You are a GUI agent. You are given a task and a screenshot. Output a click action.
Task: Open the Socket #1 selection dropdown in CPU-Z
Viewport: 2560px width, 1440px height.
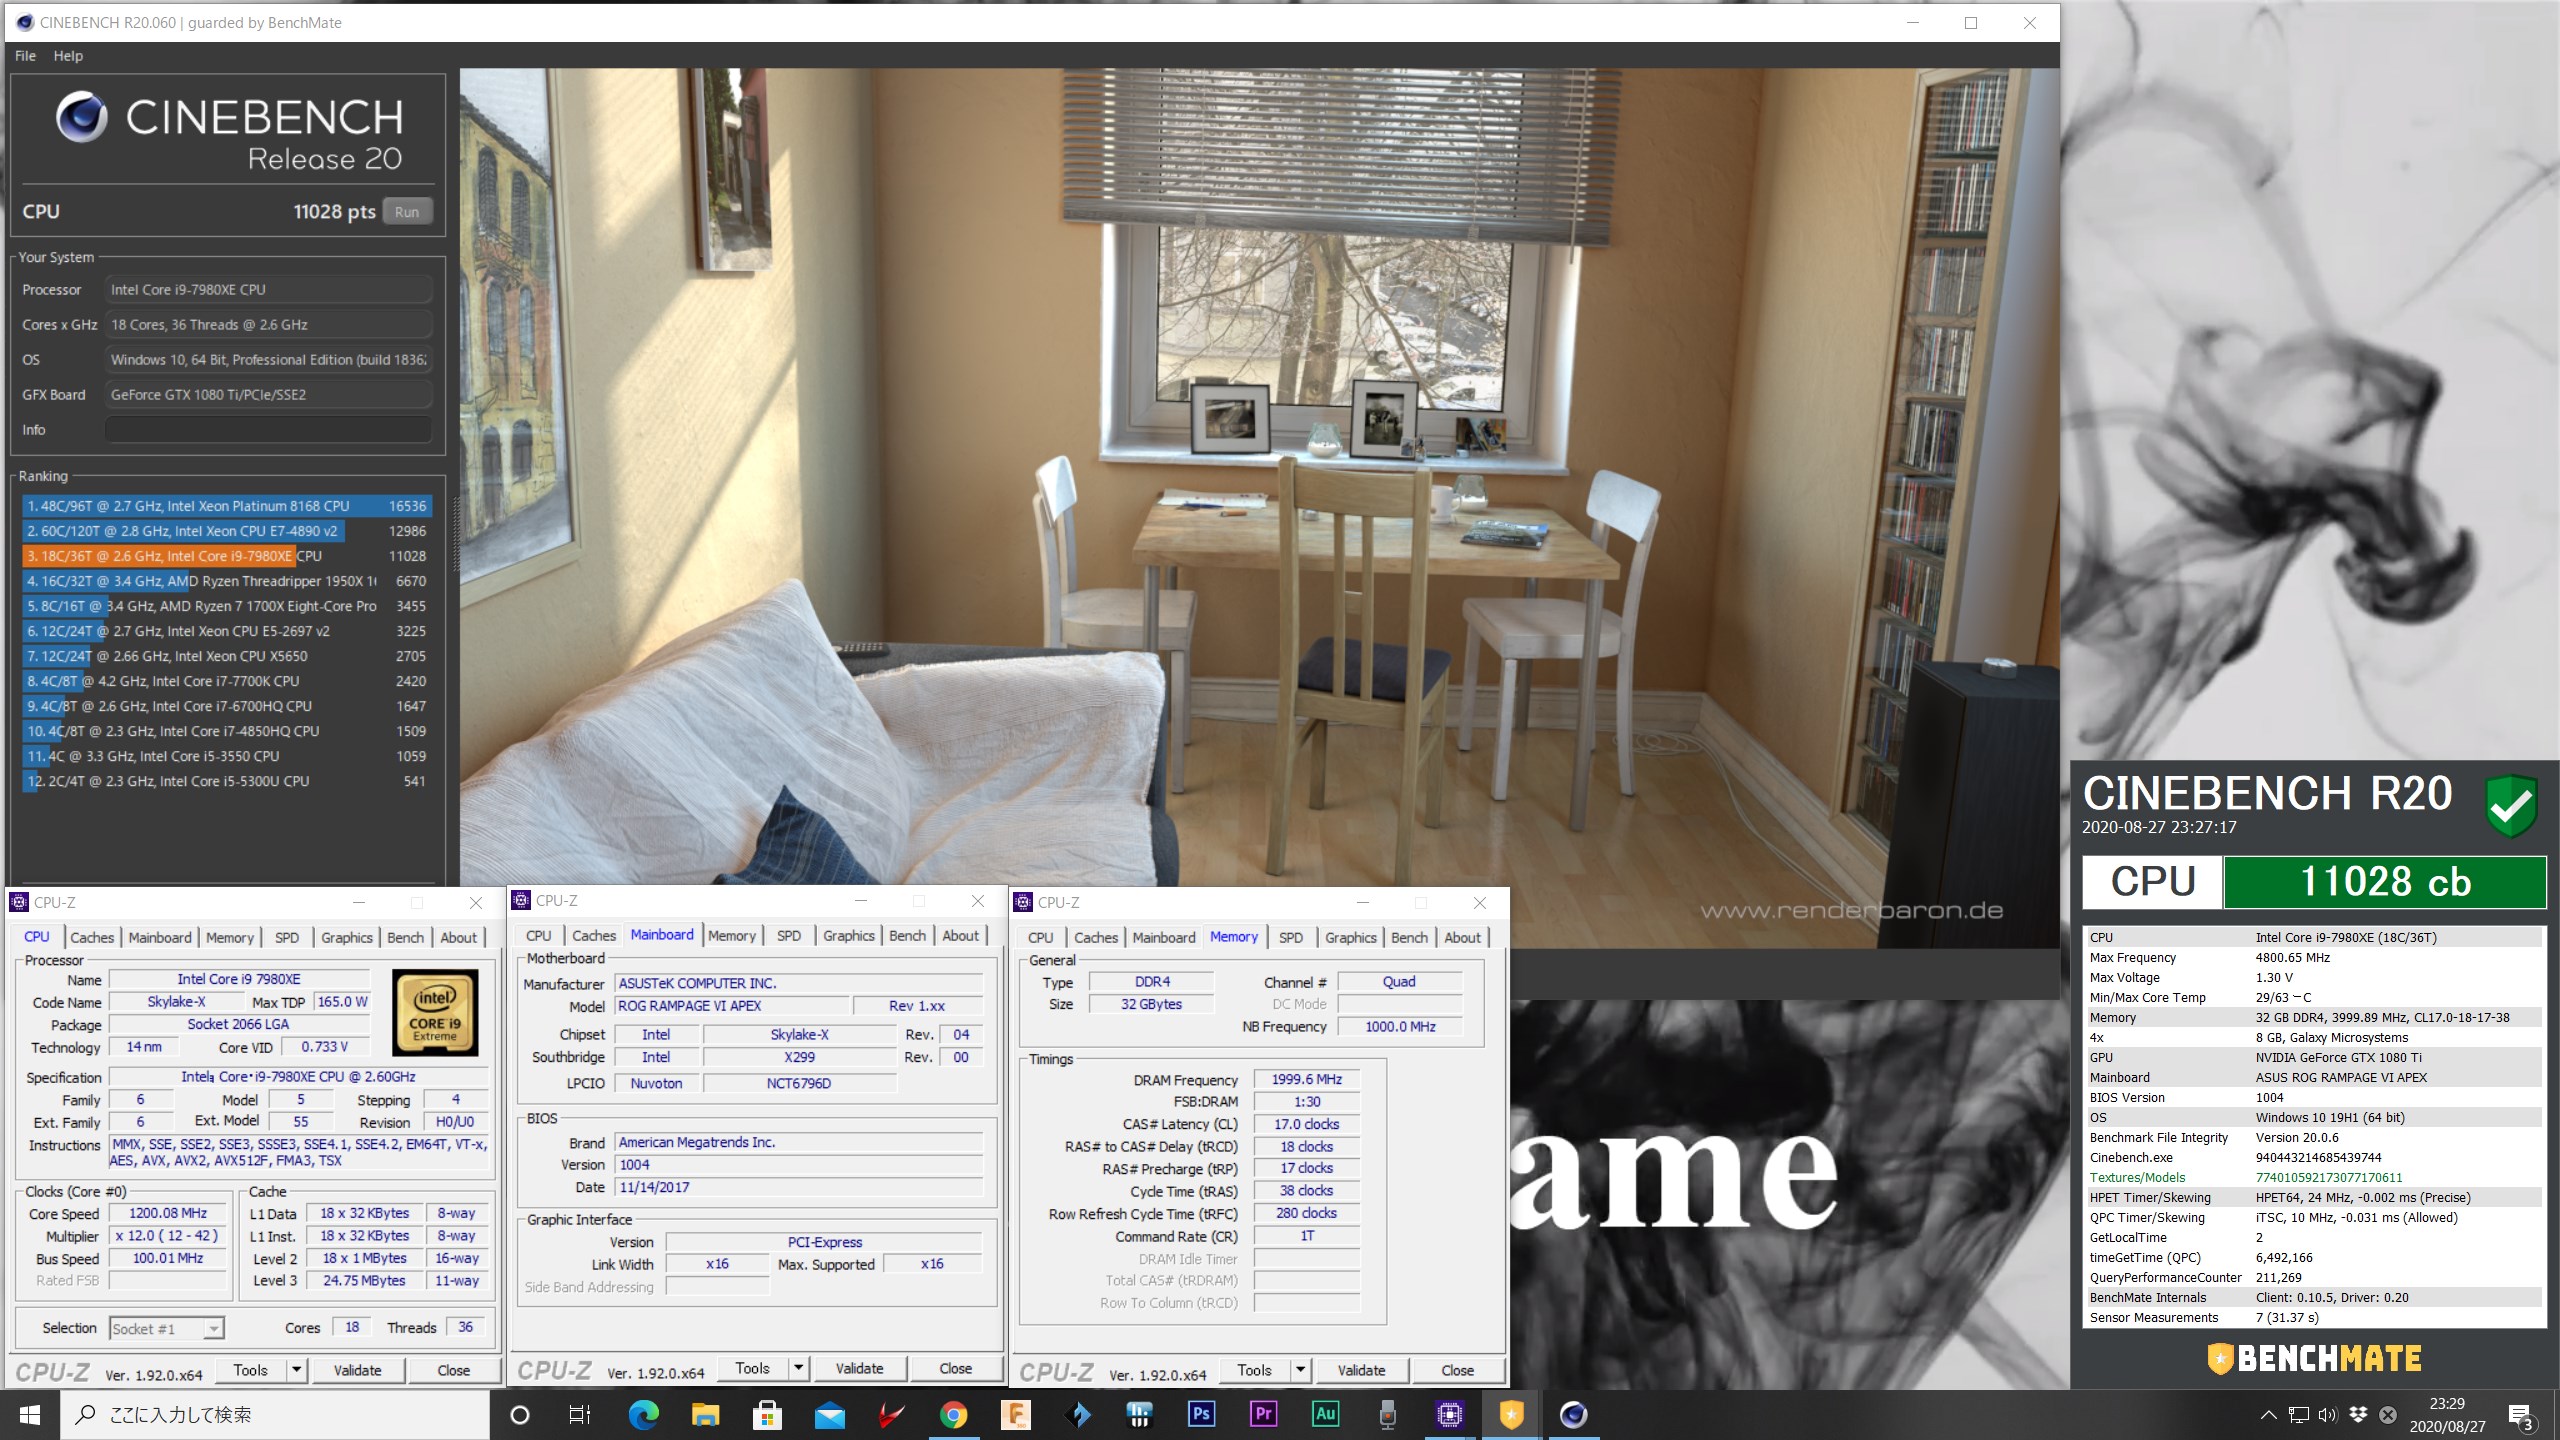click(167, 1328)
